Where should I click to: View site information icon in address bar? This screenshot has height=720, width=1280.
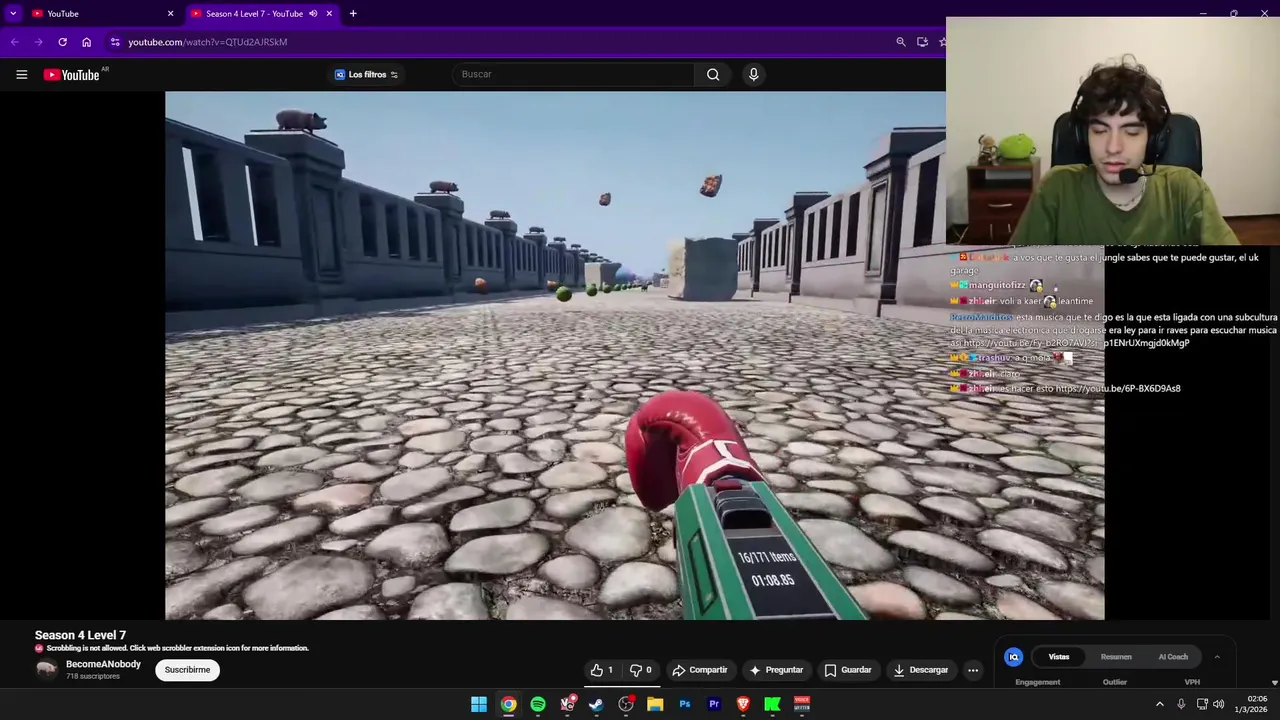pyautogui.click(x=115, y=42)
